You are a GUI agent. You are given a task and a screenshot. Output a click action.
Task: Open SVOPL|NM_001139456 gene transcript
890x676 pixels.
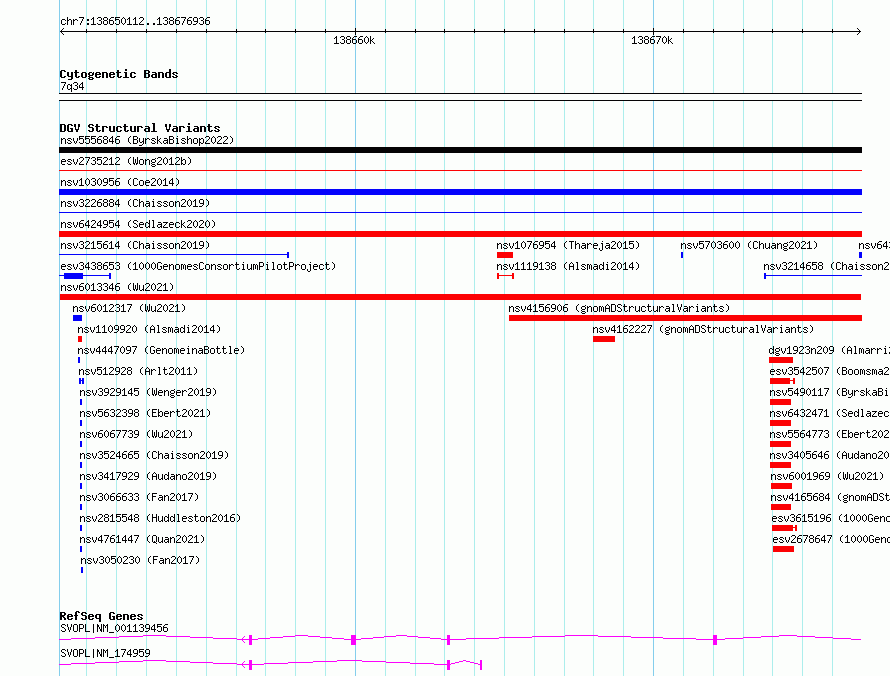point(114,628)
